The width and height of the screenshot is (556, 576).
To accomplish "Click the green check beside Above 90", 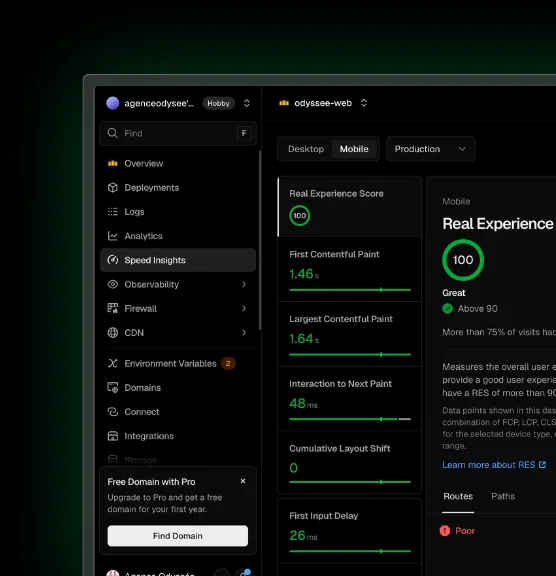I will point(447,309).
